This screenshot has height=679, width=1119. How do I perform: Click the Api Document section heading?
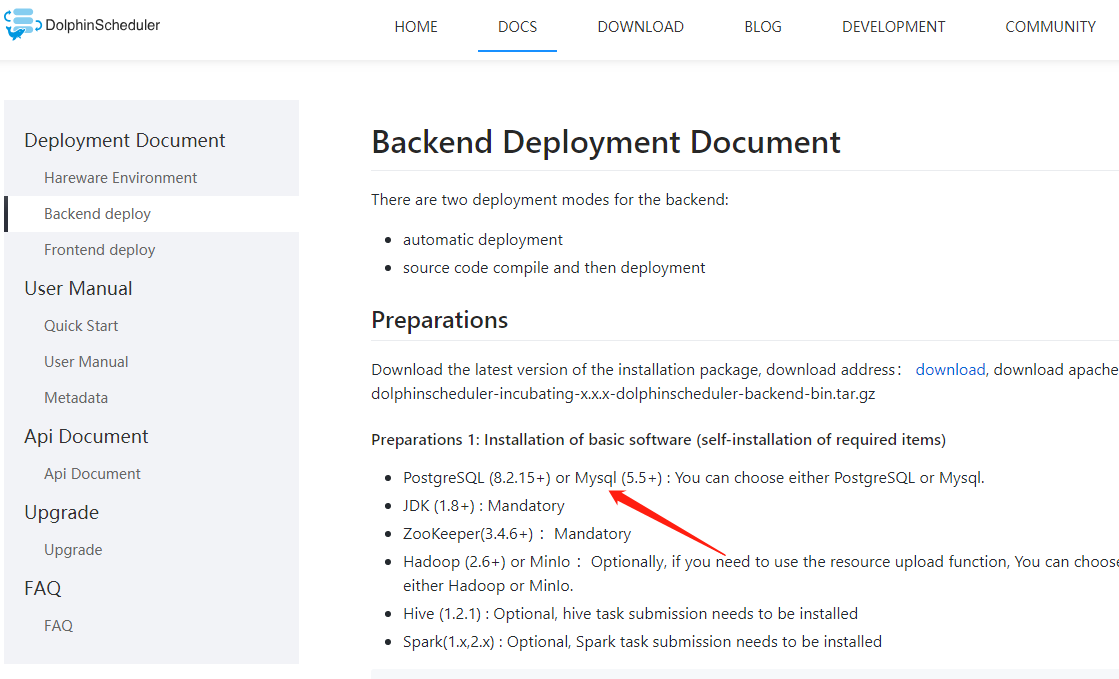click(86, 436)
